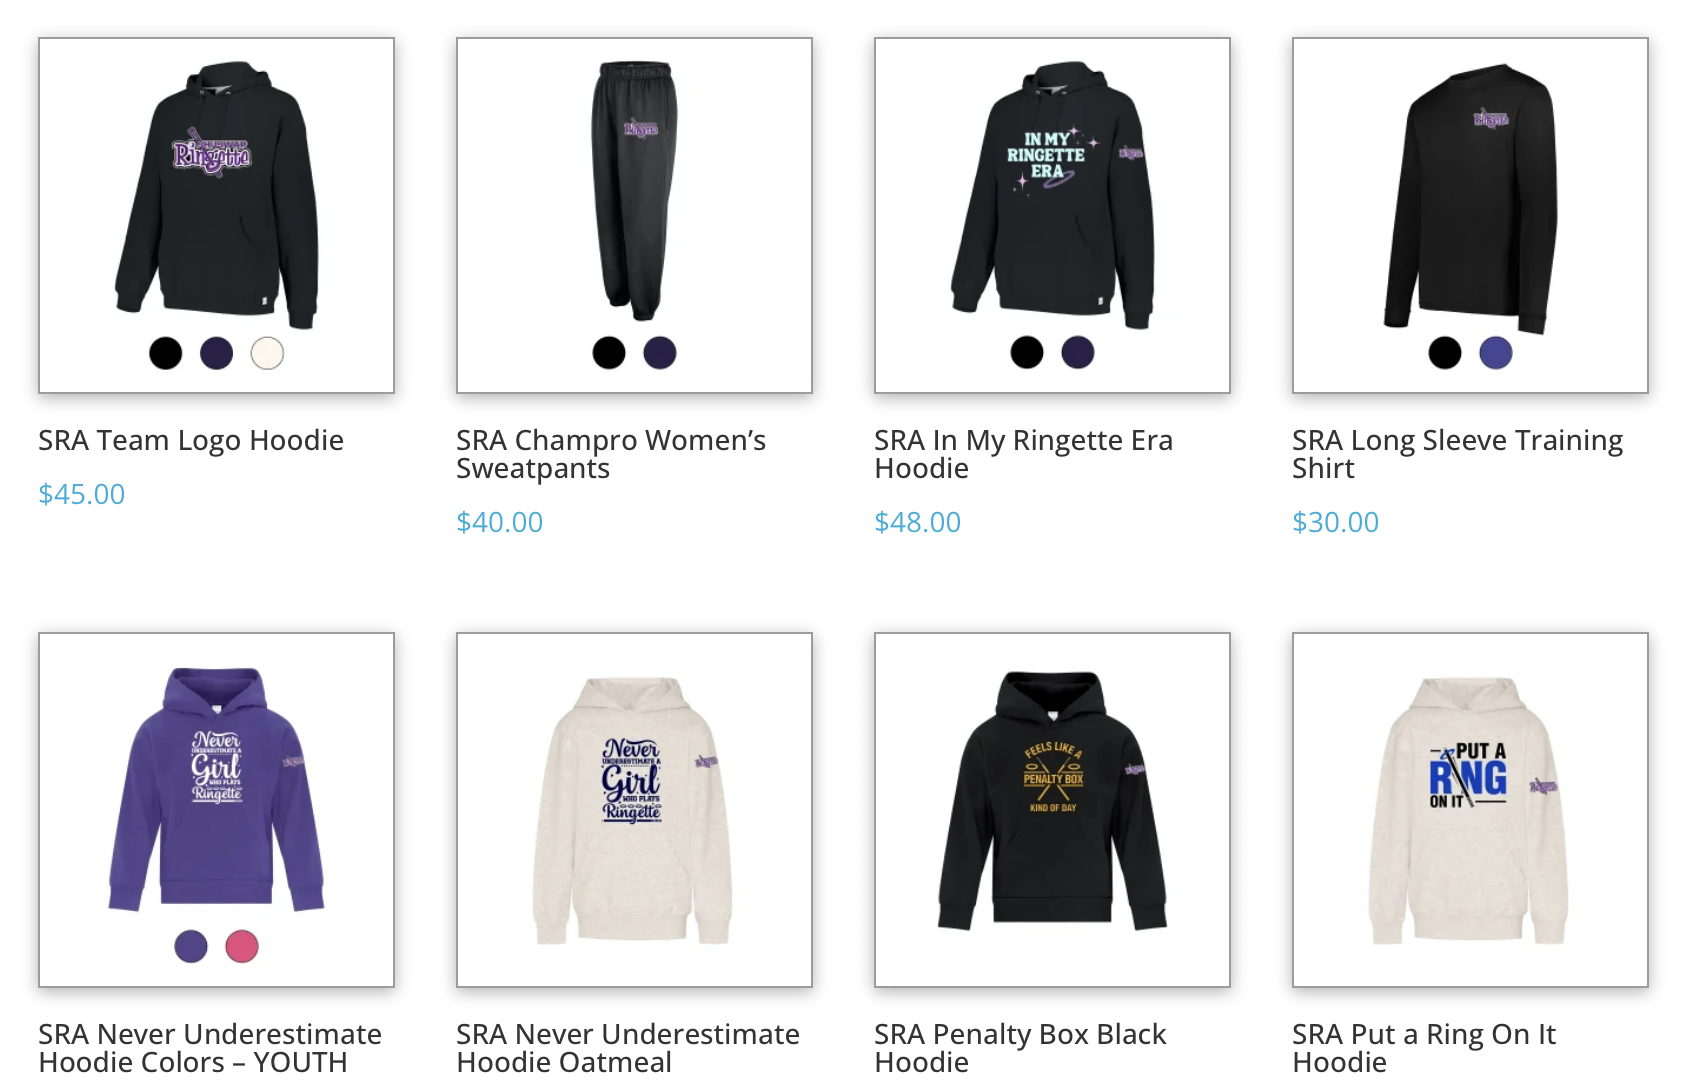Screen dimensions: 1704x1084
Task: Open the Never Underestimate Hoodie Oatmeal image
Action: 634,800
